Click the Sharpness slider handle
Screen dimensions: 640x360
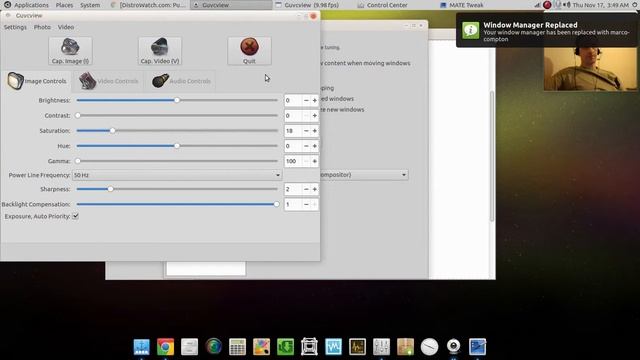point(111,189)
